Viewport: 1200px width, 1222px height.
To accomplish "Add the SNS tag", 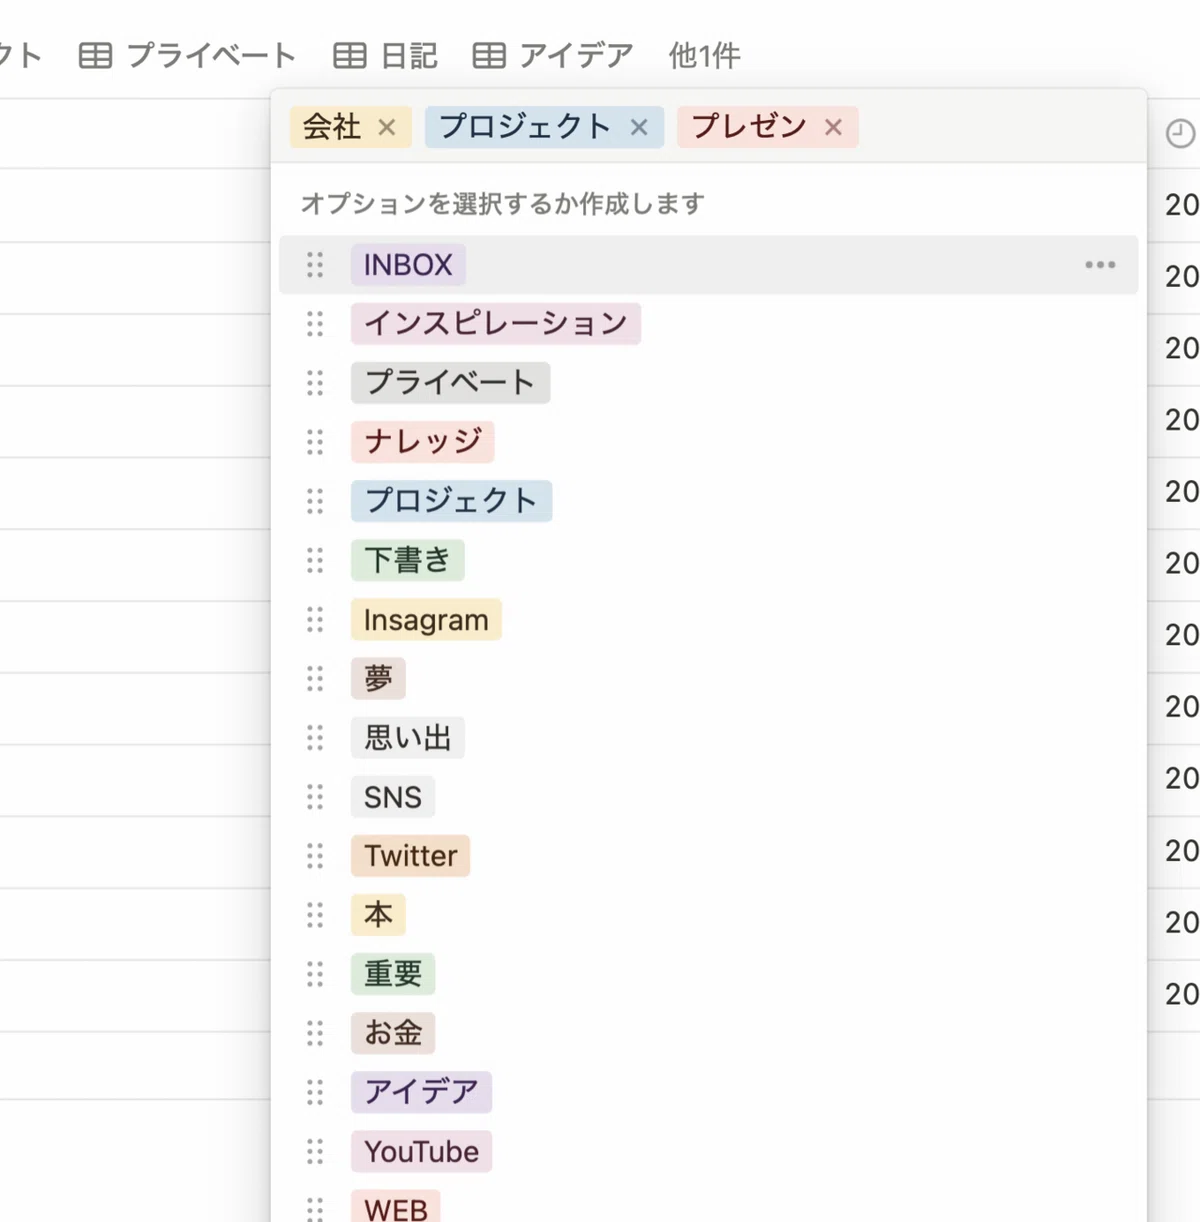I will click(x=393, y=797).
